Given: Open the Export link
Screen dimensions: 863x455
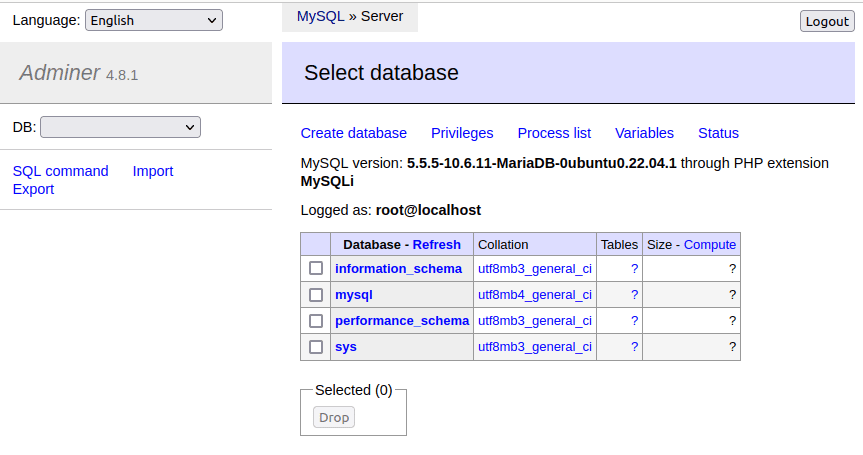Looking at the screenshot, I should point(33,189).
